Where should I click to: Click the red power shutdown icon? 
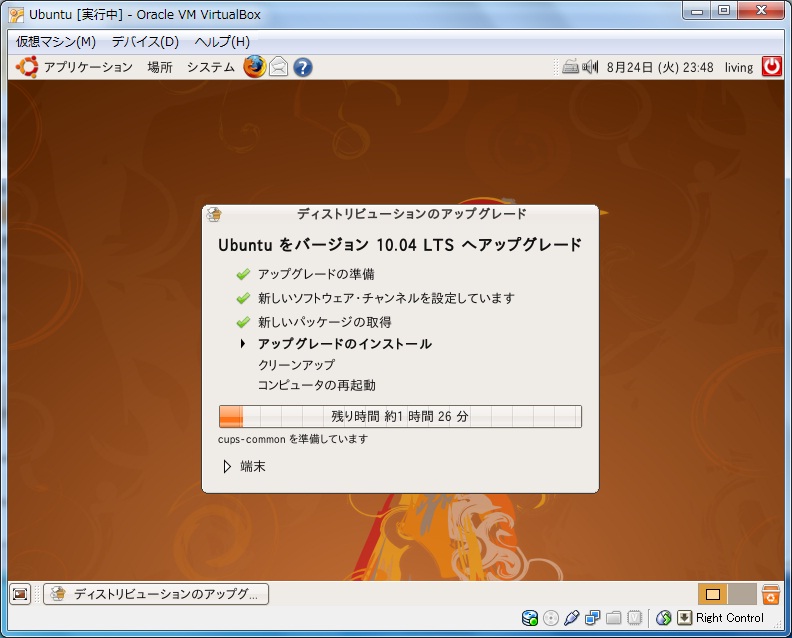click(771, 67)
